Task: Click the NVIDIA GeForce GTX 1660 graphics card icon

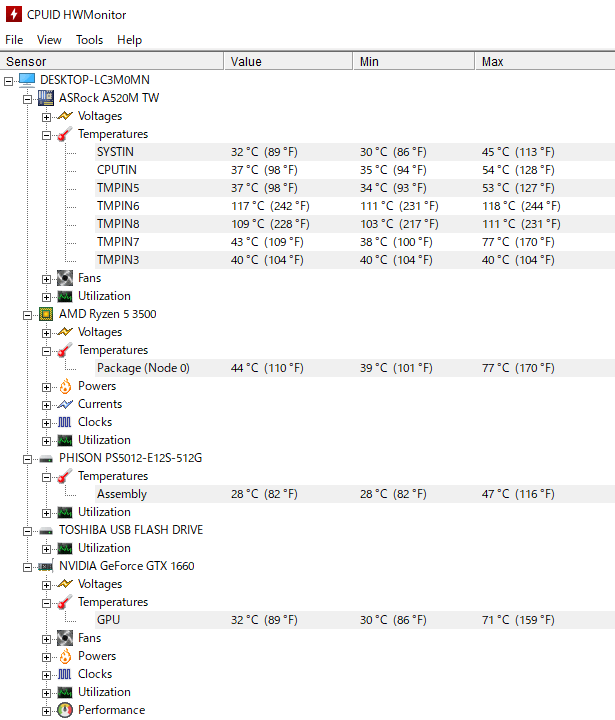Action: (x=46, y=566)
